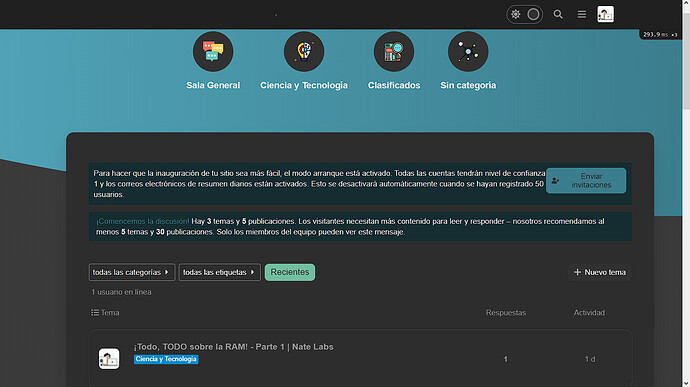Click the Sala General label link
690x387 pixels.
213,85
